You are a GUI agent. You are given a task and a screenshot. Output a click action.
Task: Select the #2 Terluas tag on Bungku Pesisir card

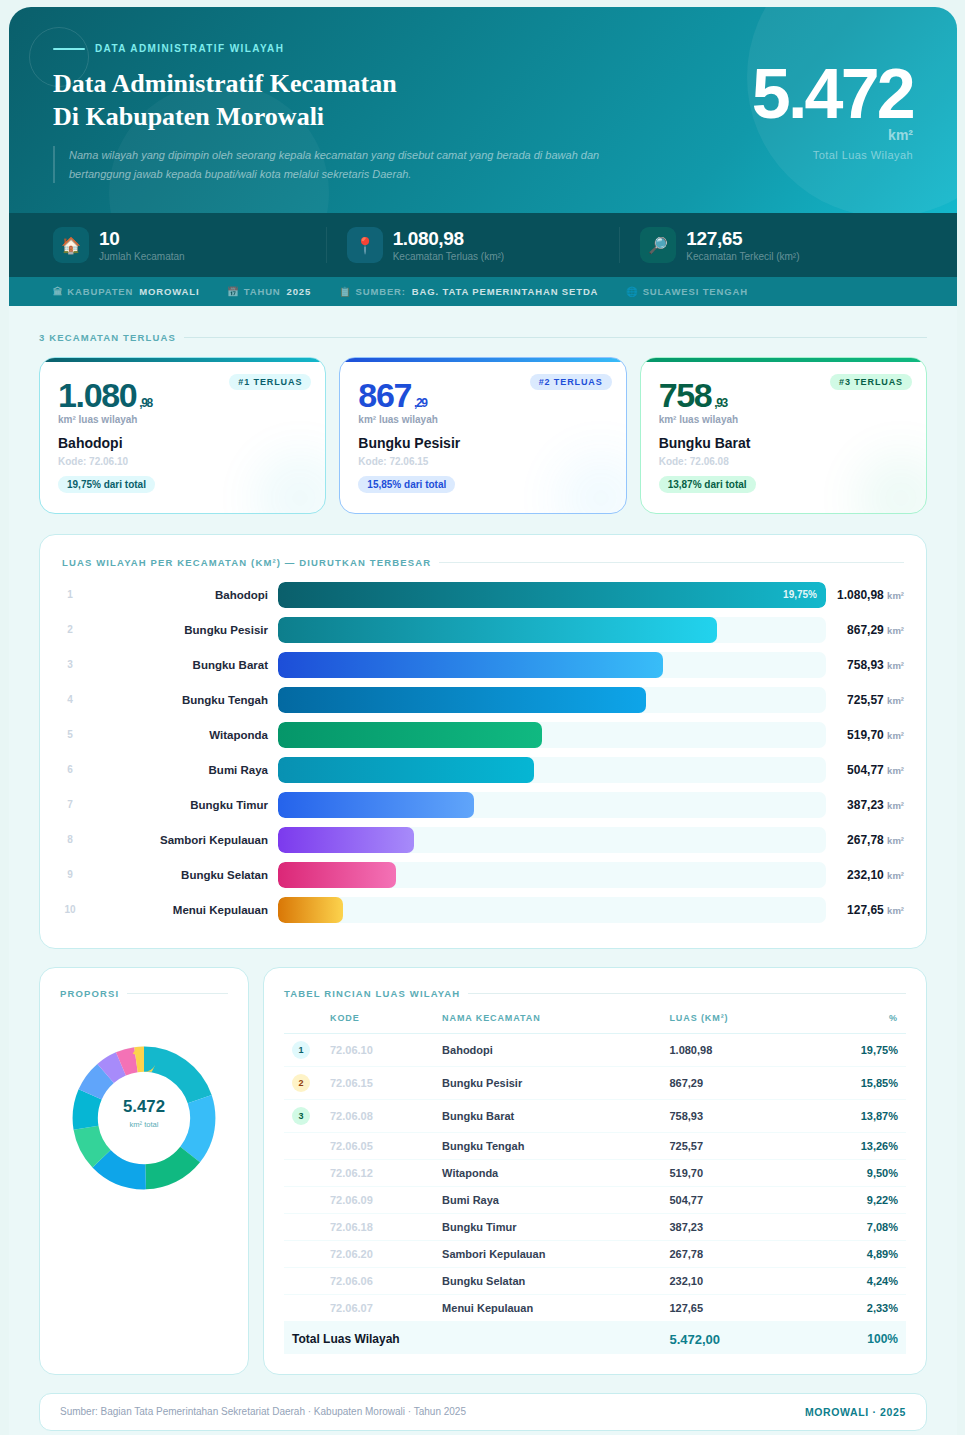coord(570,382)
